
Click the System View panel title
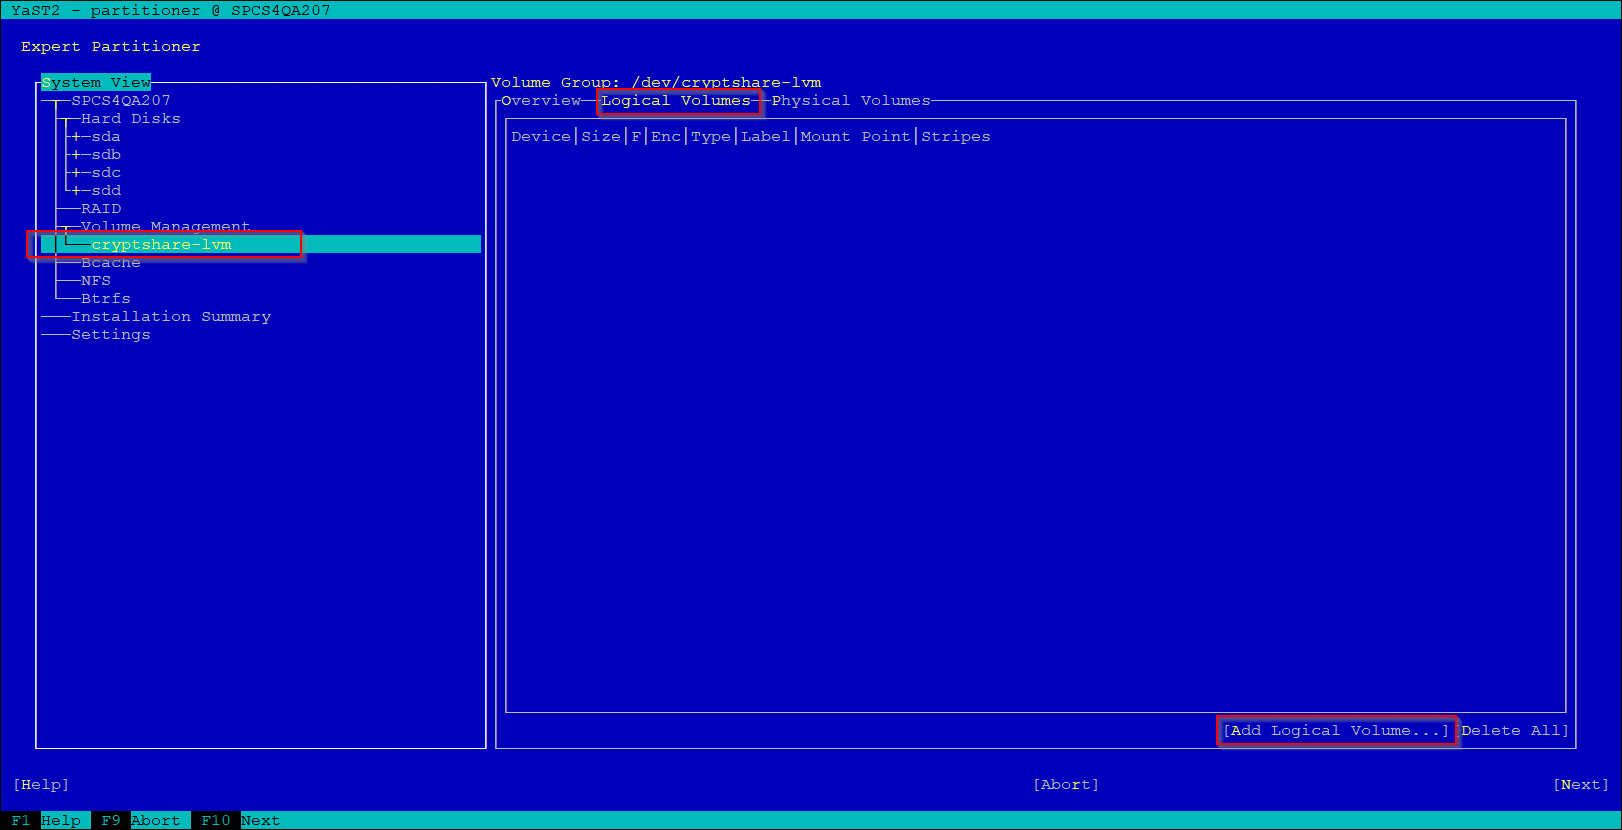point(96,83)
